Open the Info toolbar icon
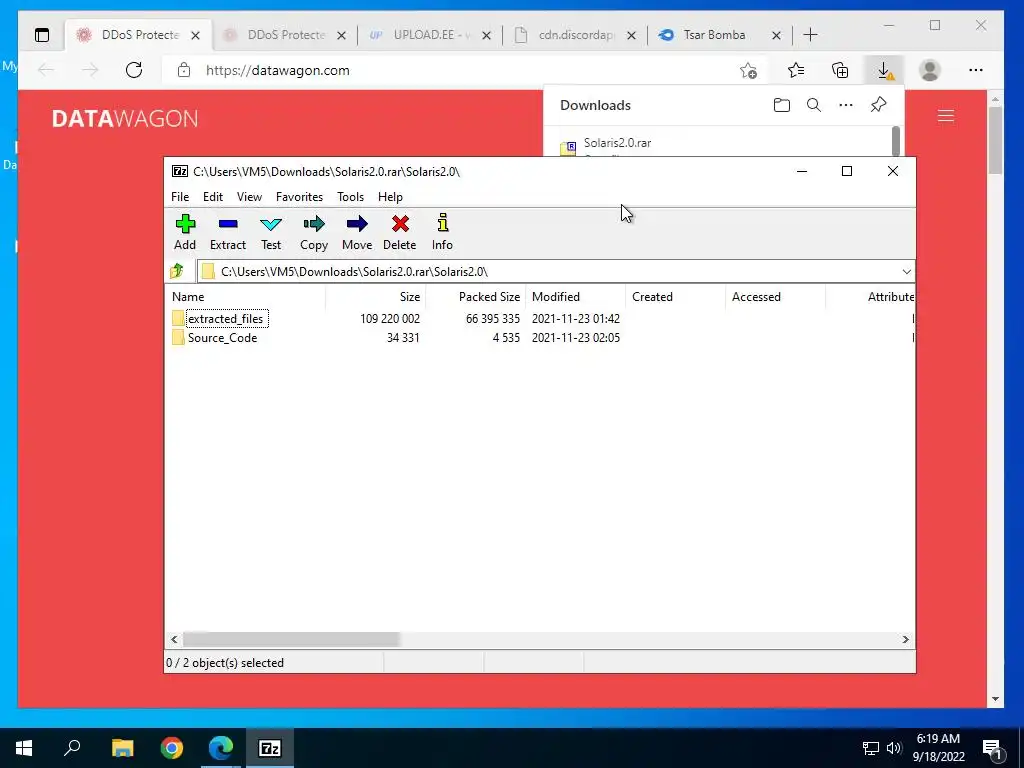Viewport: 1024px width, 768px height. pos(442,232)
